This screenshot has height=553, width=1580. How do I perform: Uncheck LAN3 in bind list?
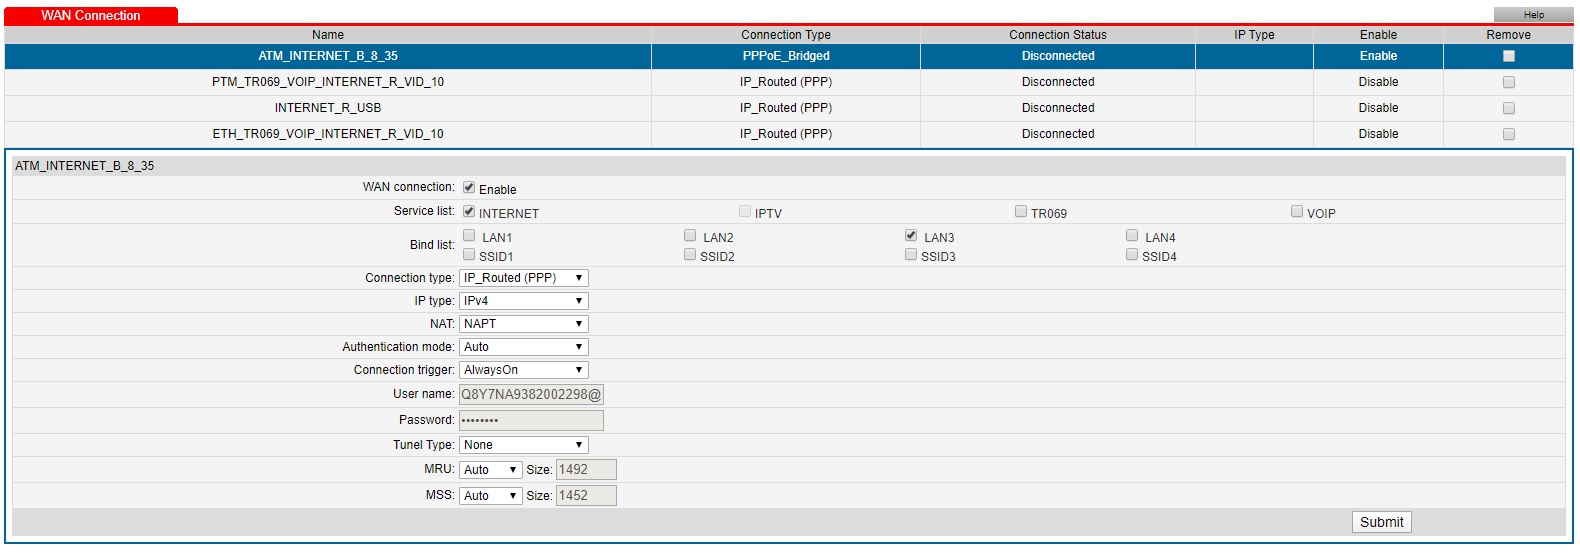[x=911, y=235]
